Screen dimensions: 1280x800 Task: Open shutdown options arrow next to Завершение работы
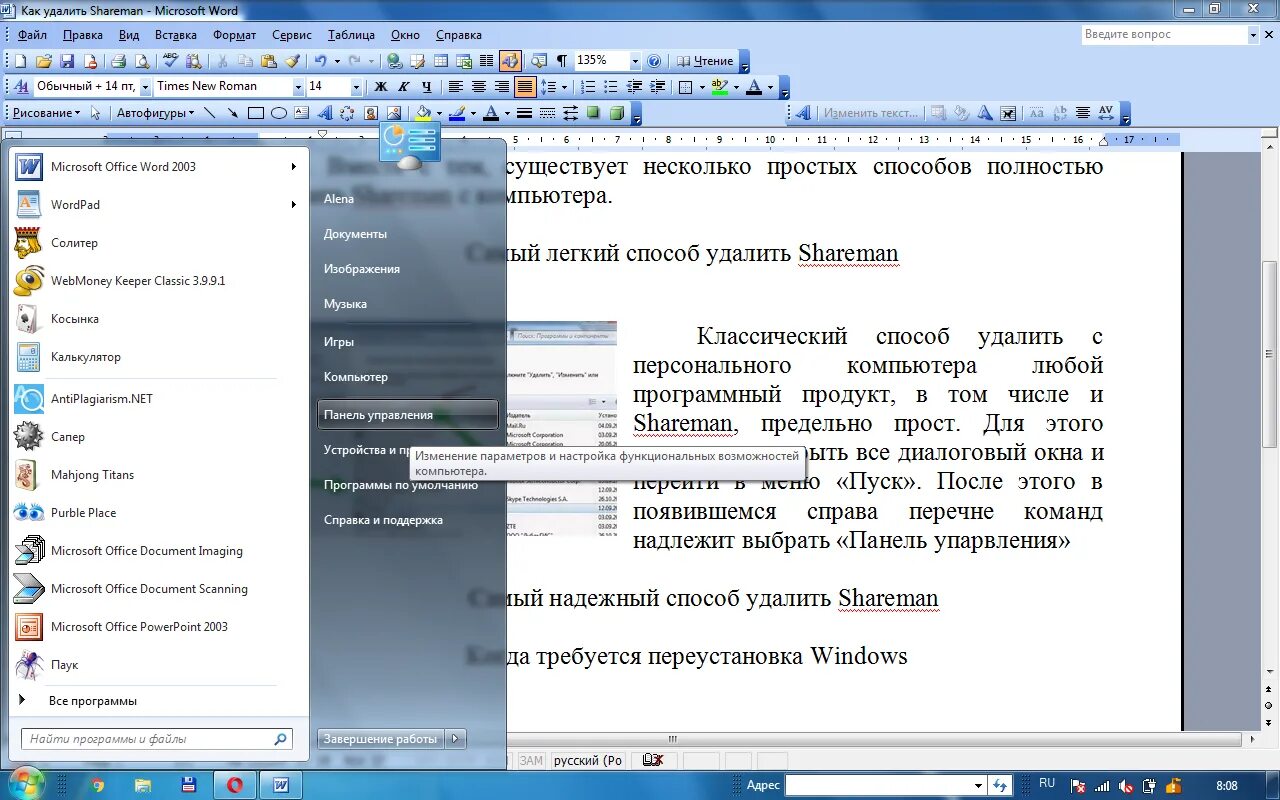(x=456, y=739)
